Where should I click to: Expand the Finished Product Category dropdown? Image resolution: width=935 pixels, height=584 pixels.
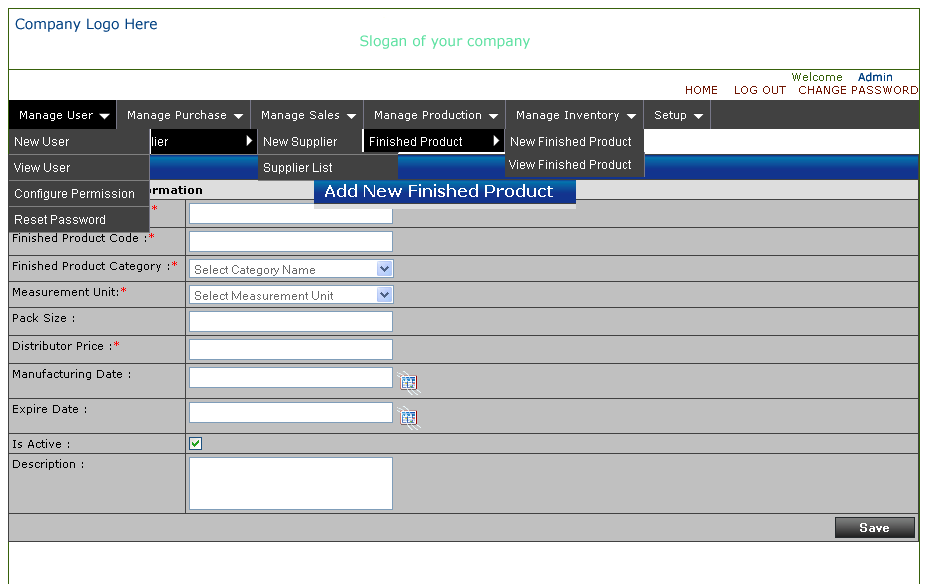(x=384, y=269)
